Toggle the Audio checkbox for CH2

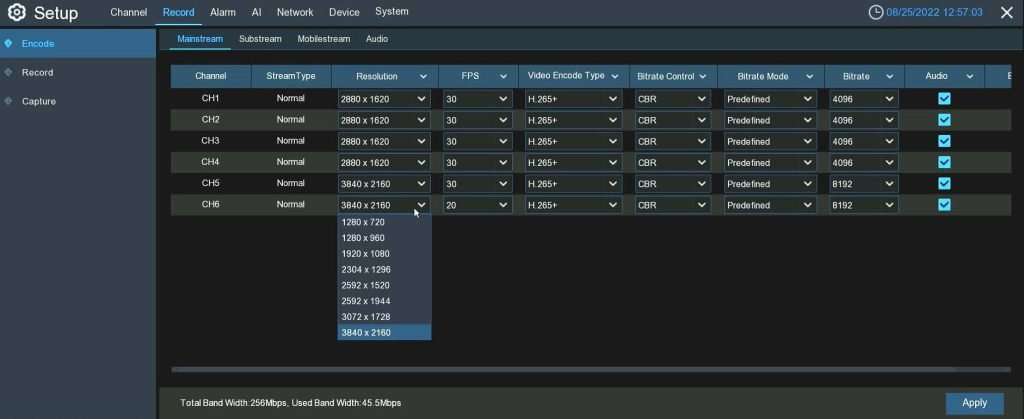pyautogui.click(x=944, y=119)
